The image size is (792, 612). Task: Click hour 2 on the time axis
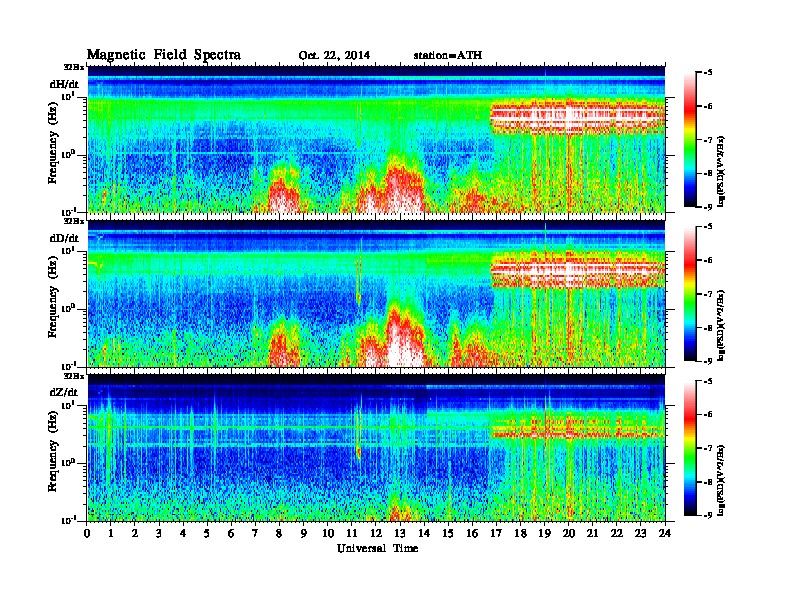pyautogui.click(x=135, y=533)
